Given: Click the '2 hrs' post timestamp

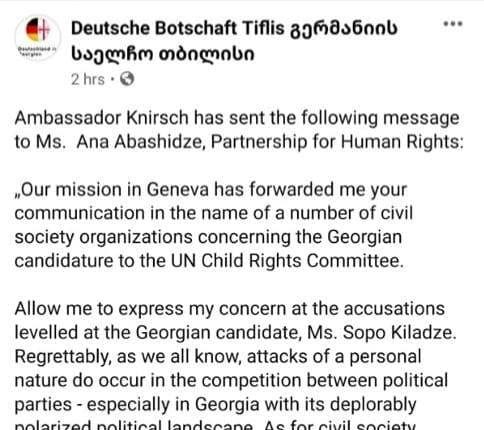Looking at the screenshot, I should pos(88,79).
